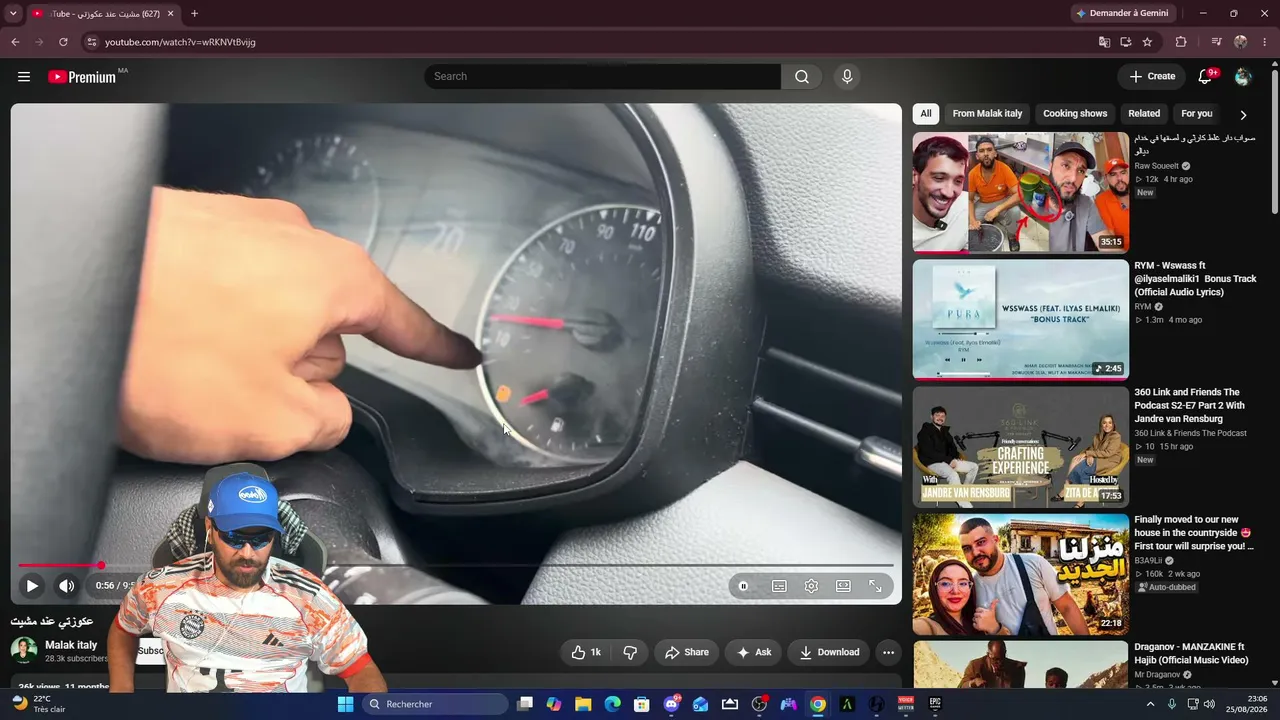Mute the video volume

pyautogui.click(x=67, y=586)
